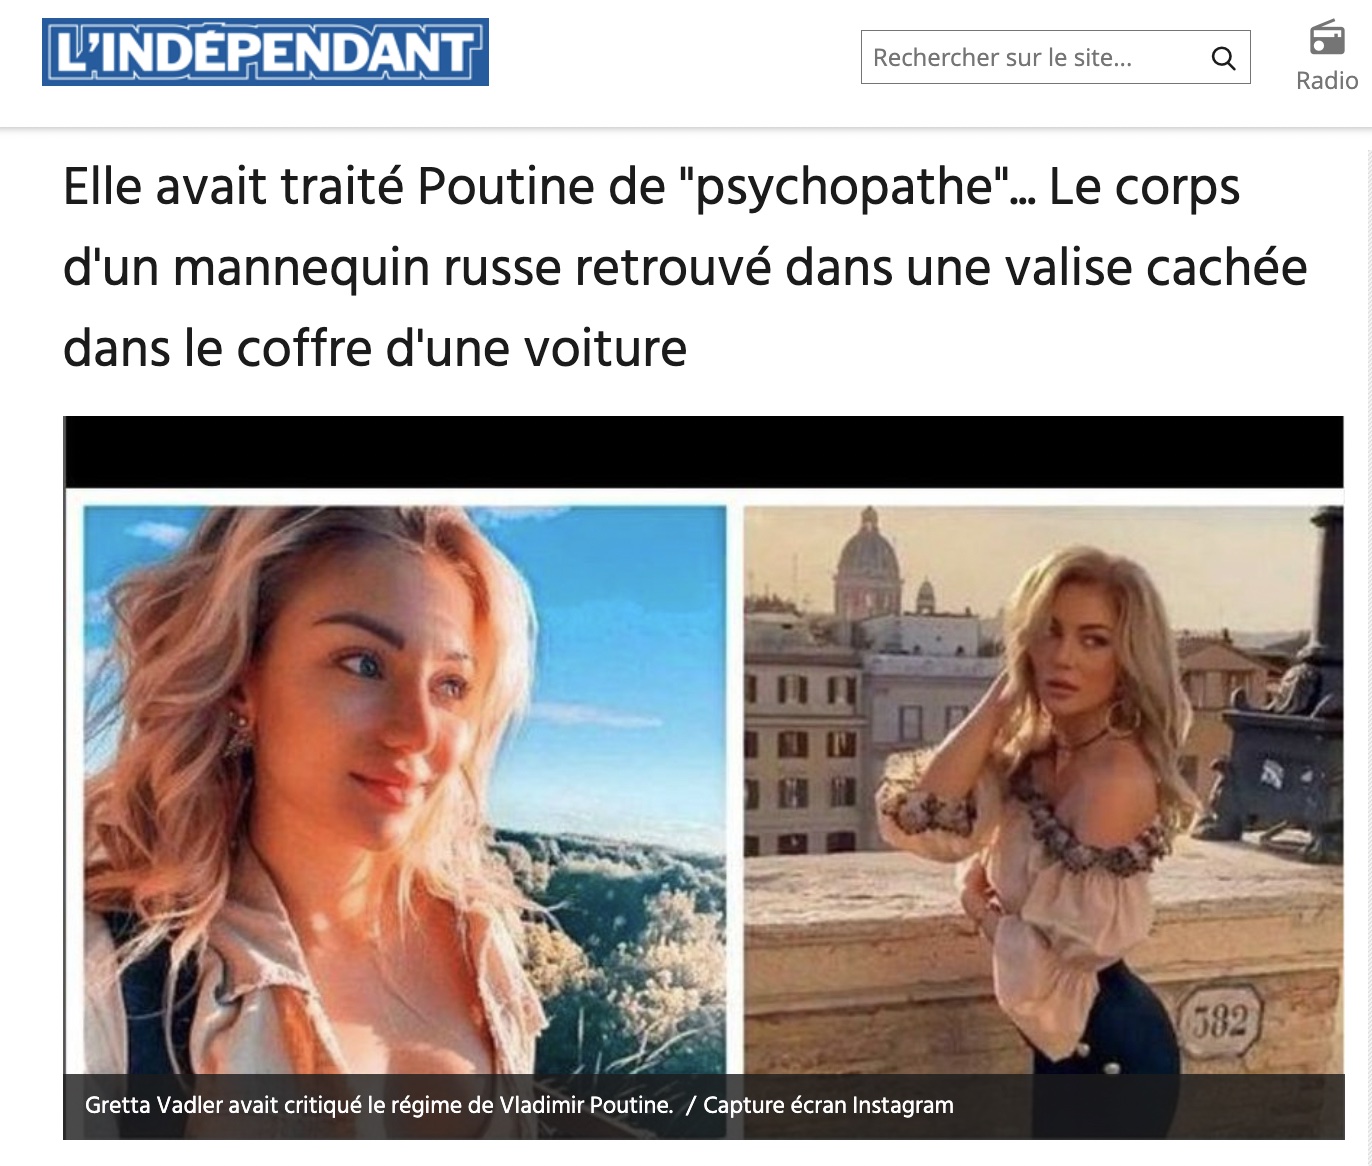Click the L'Indépendant logo
This screenshot has height=1166, width=1372.
(x=265, y=52)
